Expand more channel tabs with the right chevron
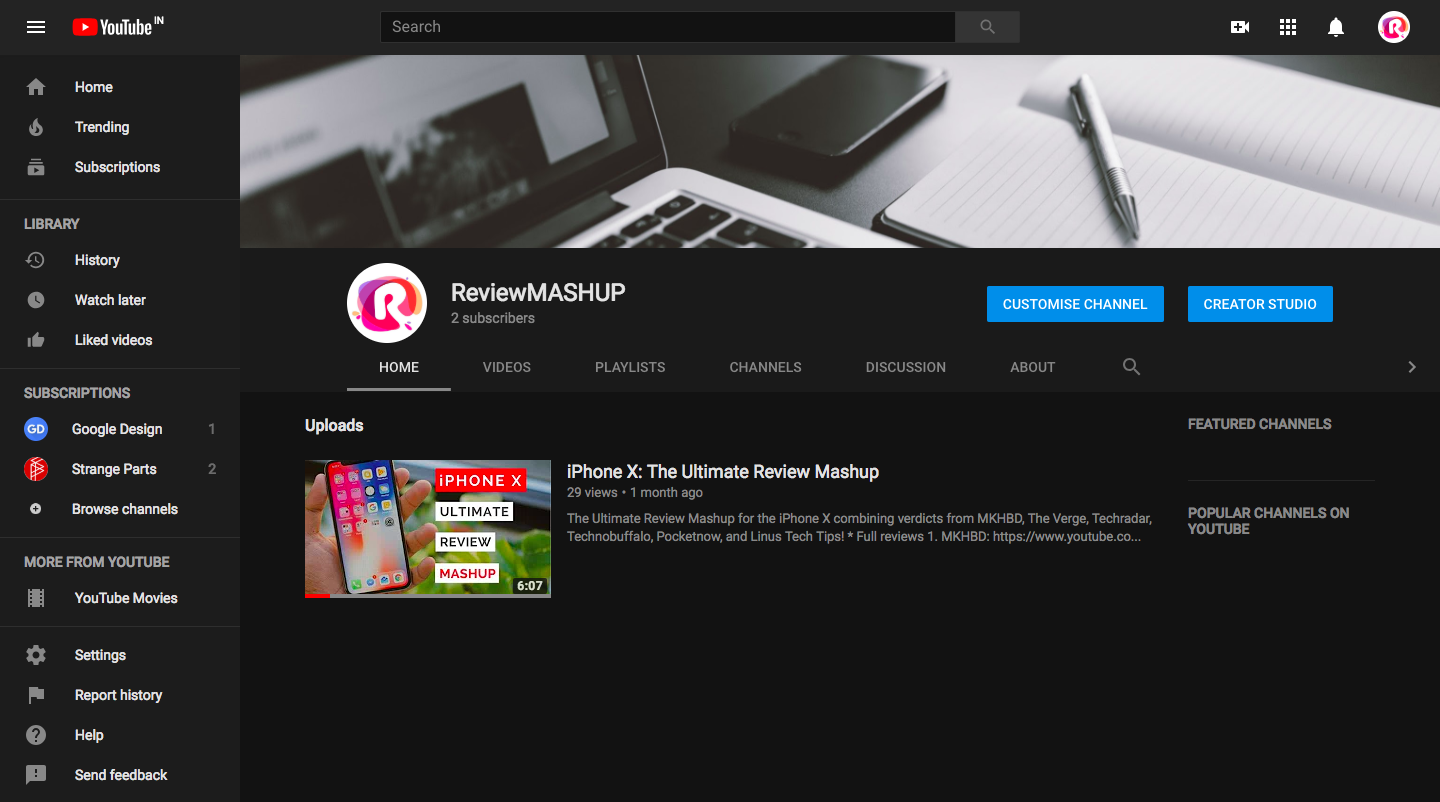 1412,367
